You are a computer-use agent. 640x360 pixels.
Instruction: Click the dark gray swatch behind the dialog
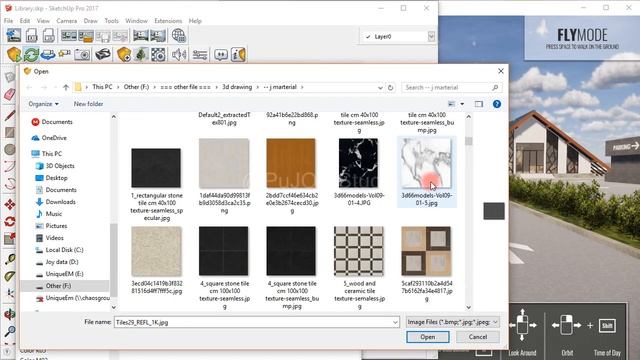tap(494, 211)
